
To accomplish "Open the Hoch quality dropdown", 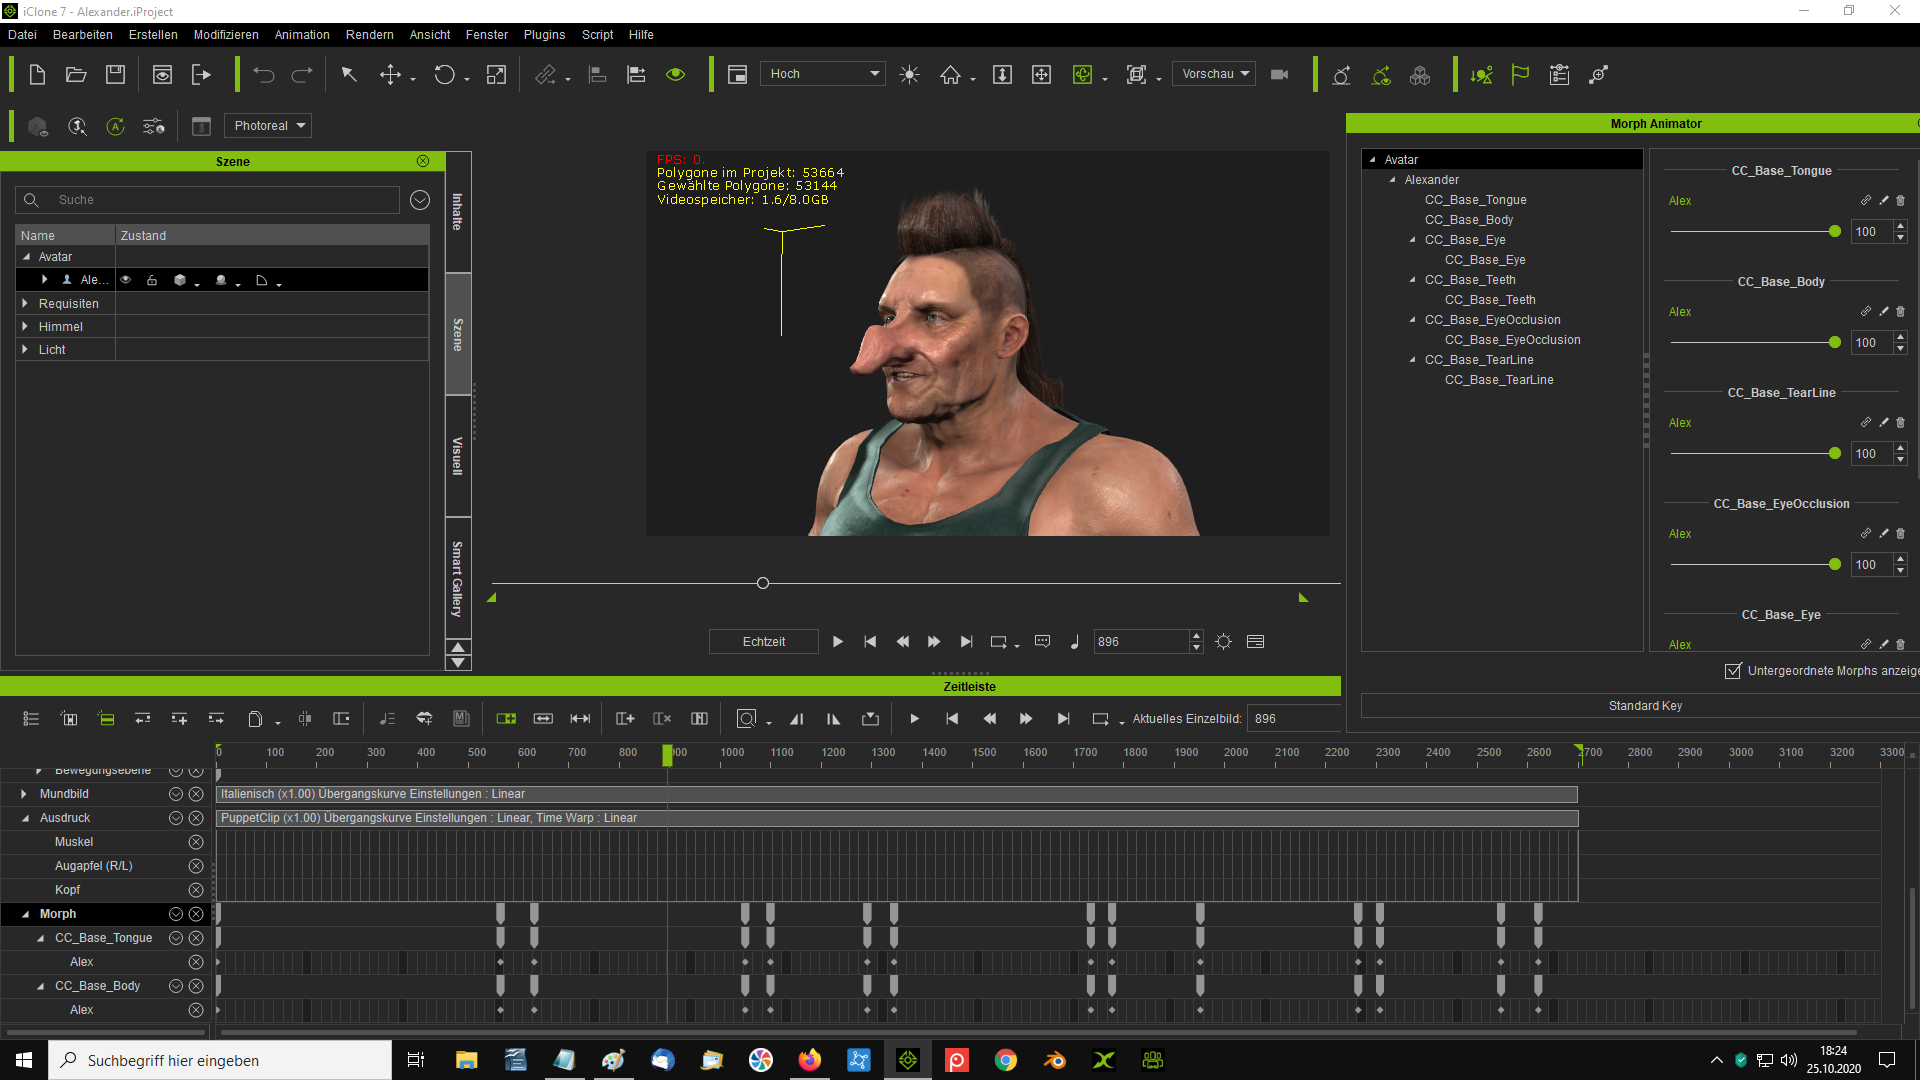I will pyautogui.click(x=823, y=74).
